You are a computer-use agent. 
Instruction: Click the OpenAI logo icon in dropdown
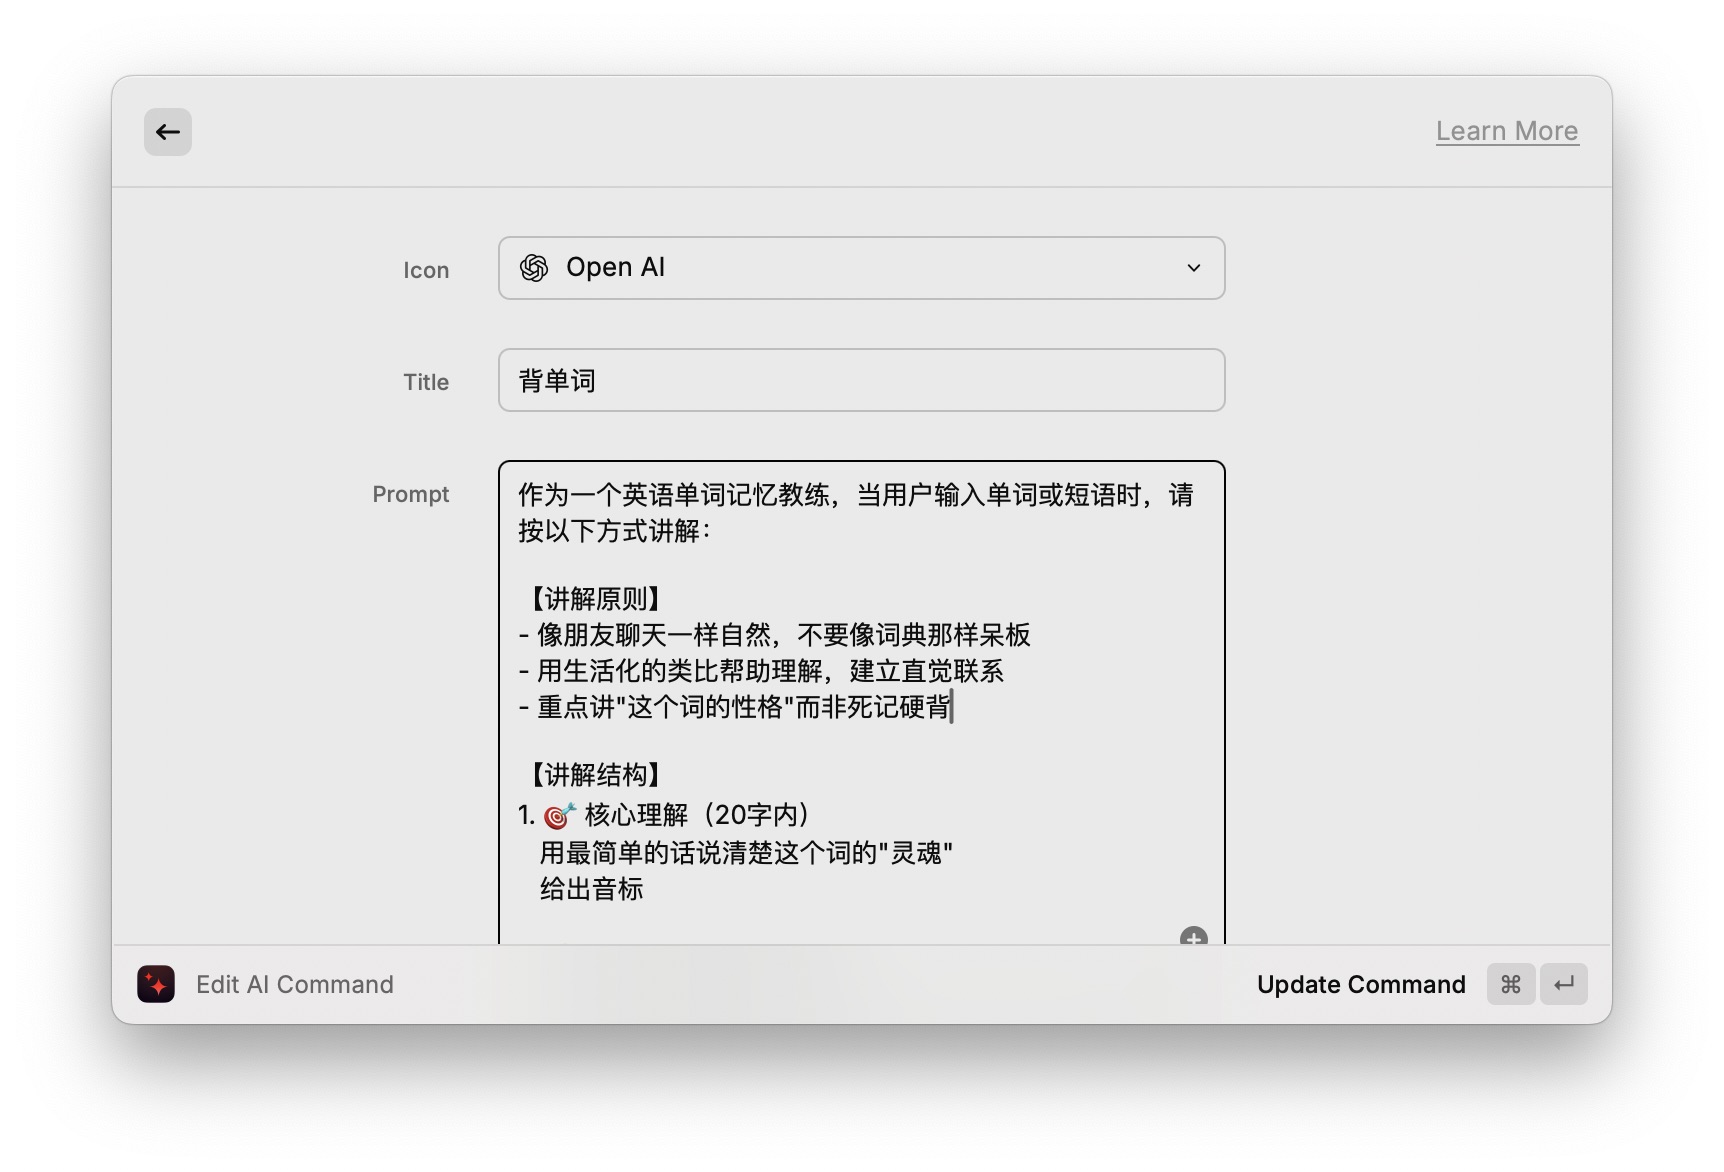(534, 268)
